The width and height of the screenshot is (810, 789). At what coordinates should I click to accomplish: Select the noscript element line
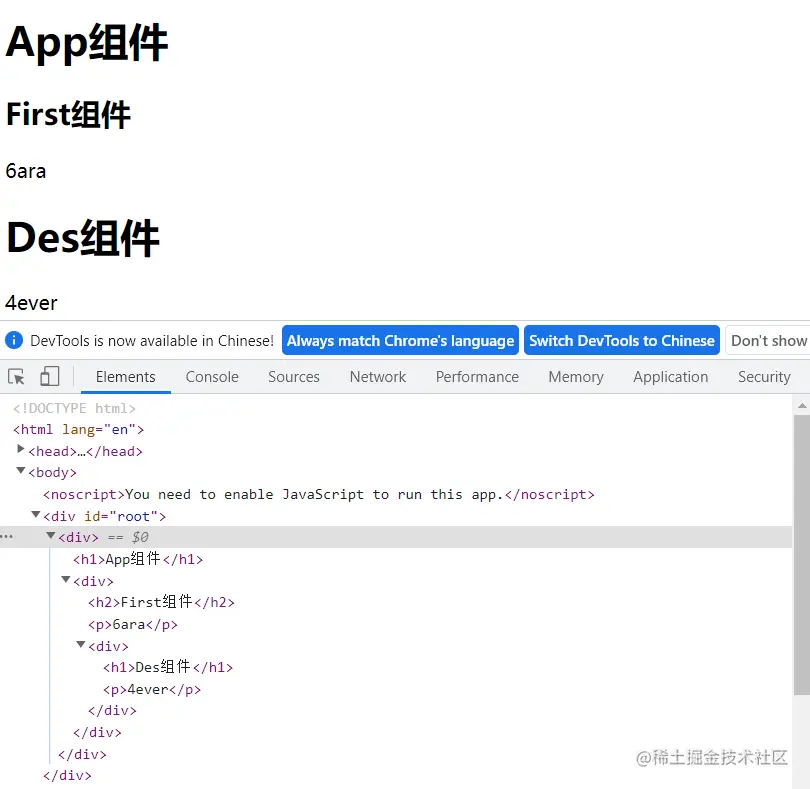tap(319, 494)
